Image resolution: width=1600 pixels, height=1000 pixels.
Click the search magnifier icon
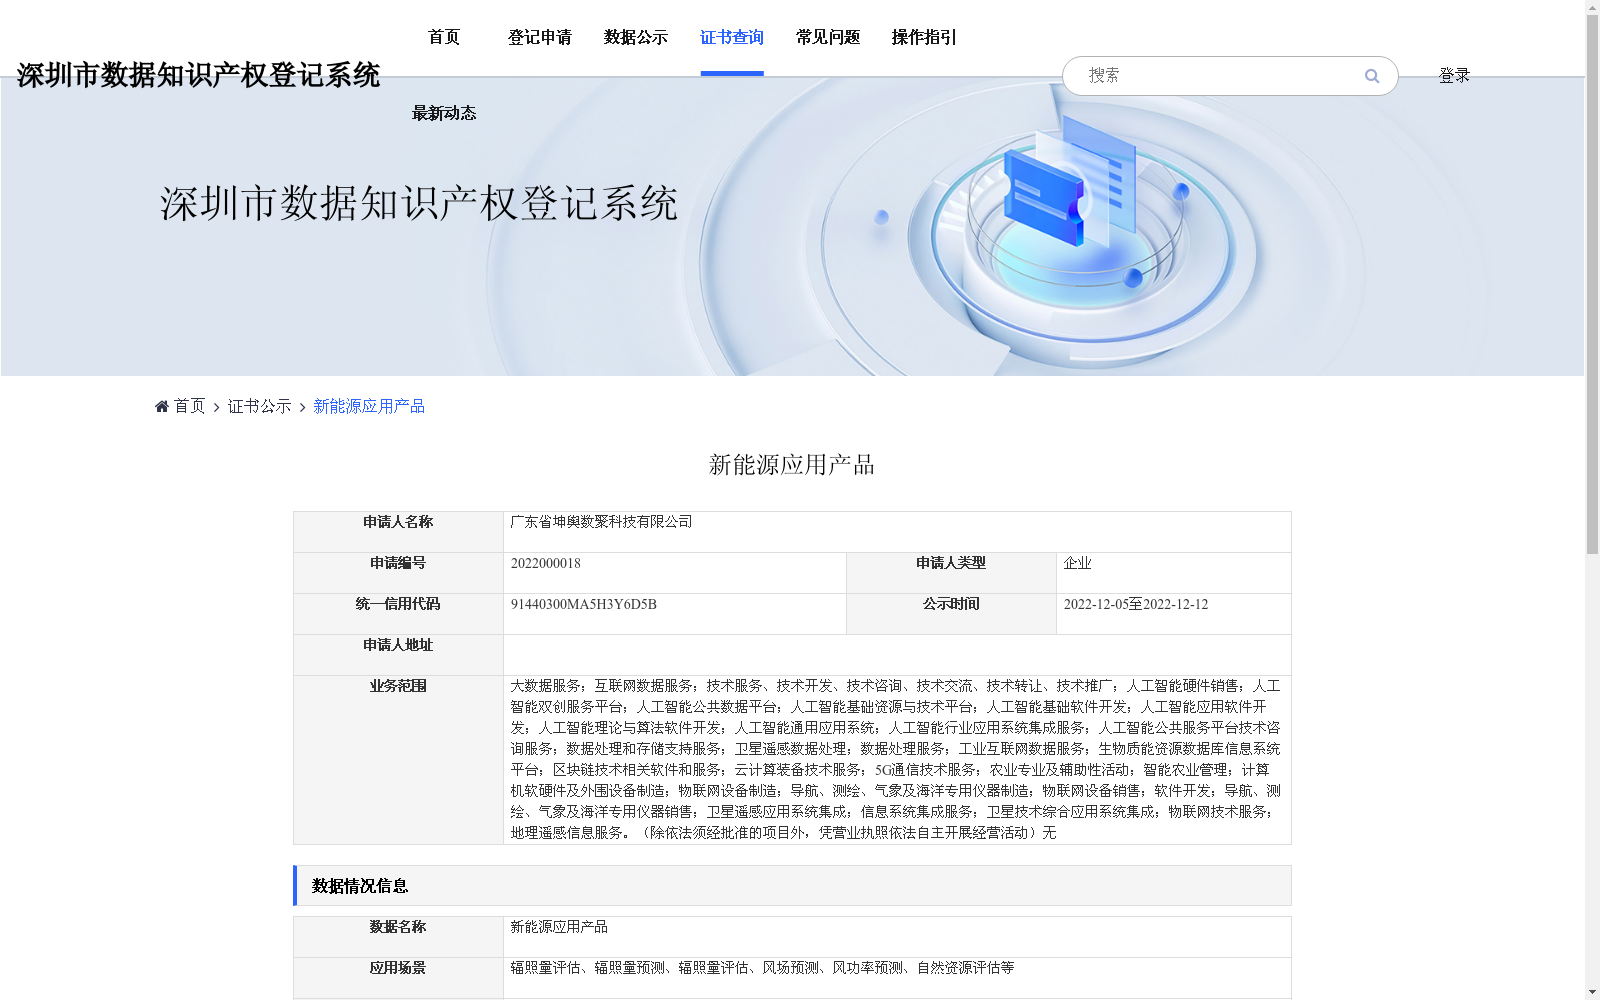pos(1372,76)
